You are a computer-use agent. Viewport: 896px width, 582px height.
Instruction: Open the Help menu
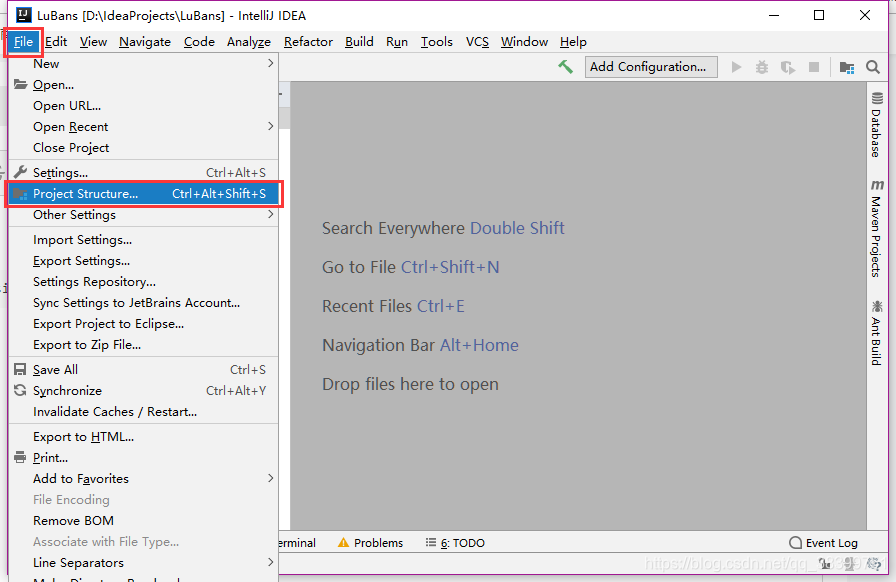[x=573, y=42]
